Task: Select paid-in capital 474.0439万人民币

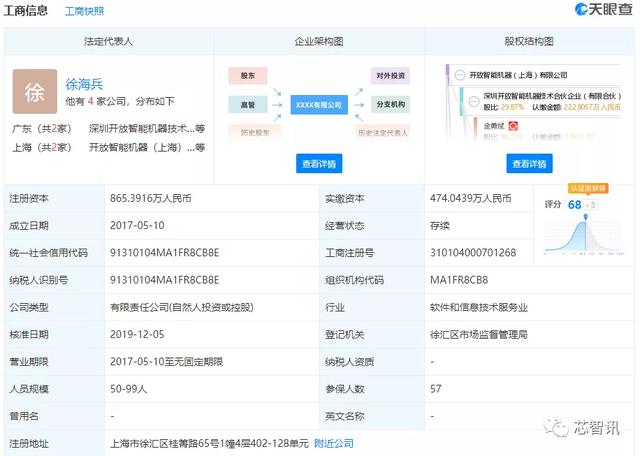Action: 470,198
